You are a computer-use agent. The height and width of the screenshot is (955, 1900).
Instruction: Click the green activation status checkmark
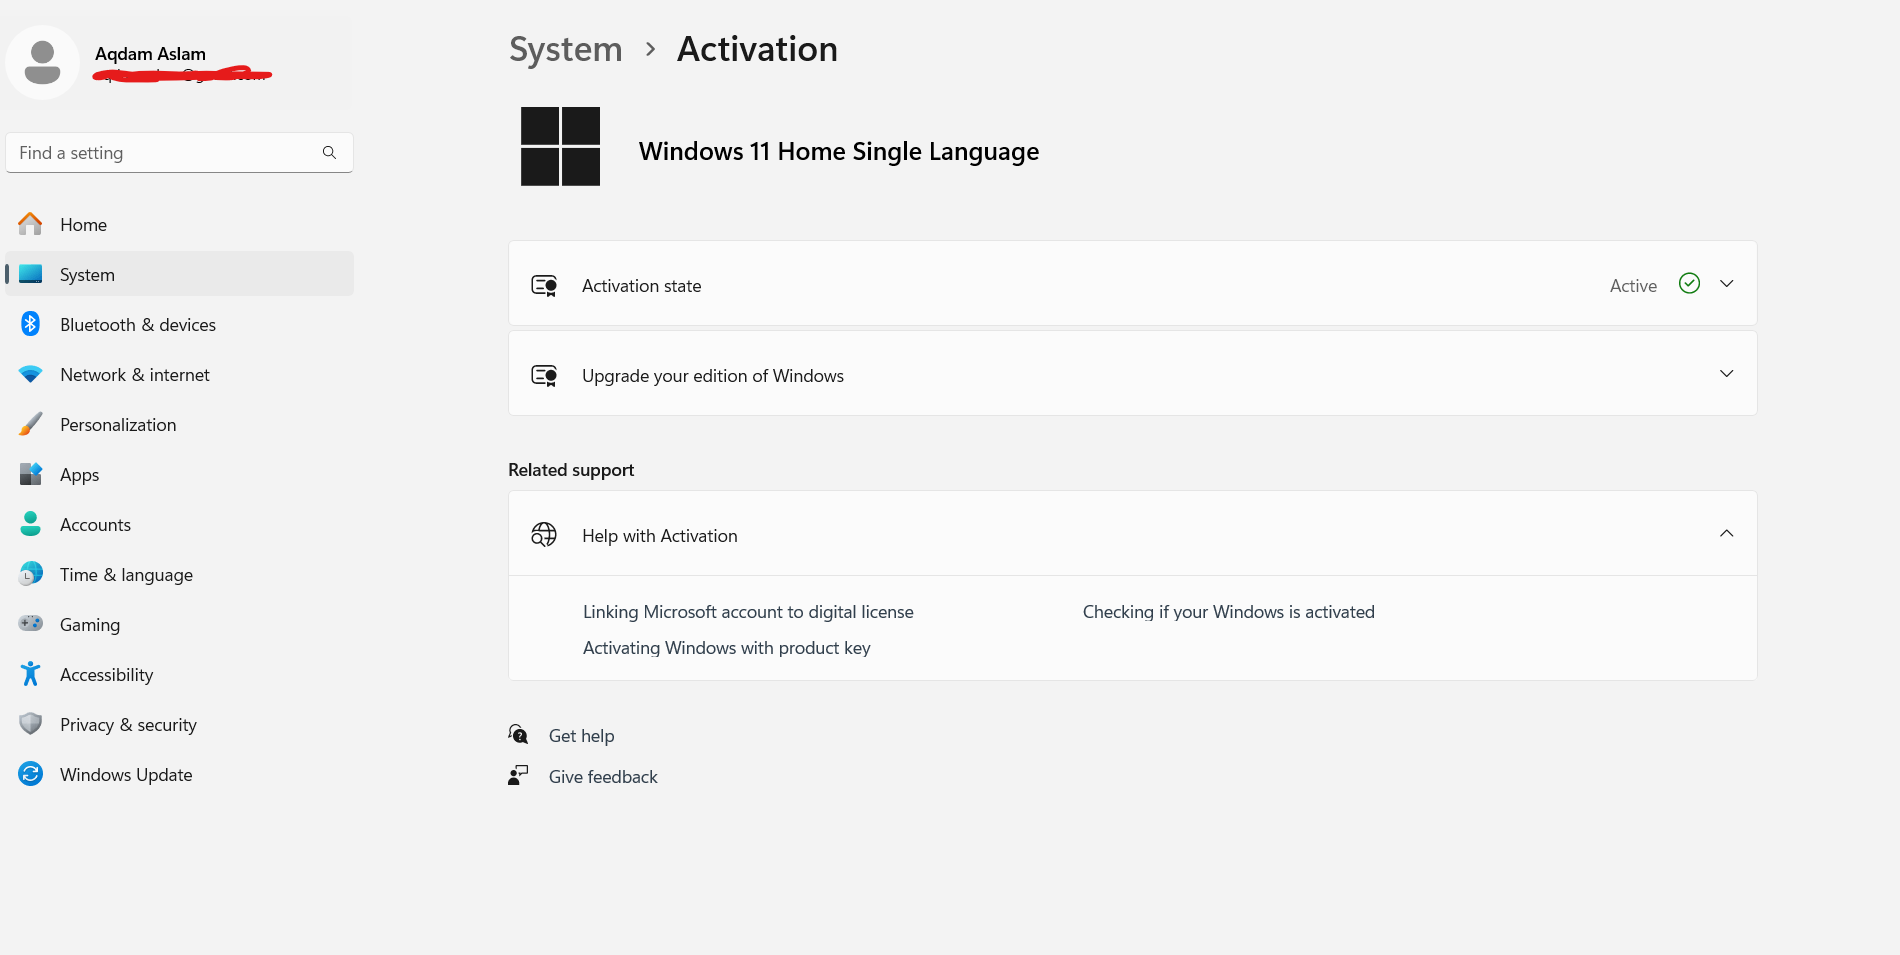[x=1688, y=284]
